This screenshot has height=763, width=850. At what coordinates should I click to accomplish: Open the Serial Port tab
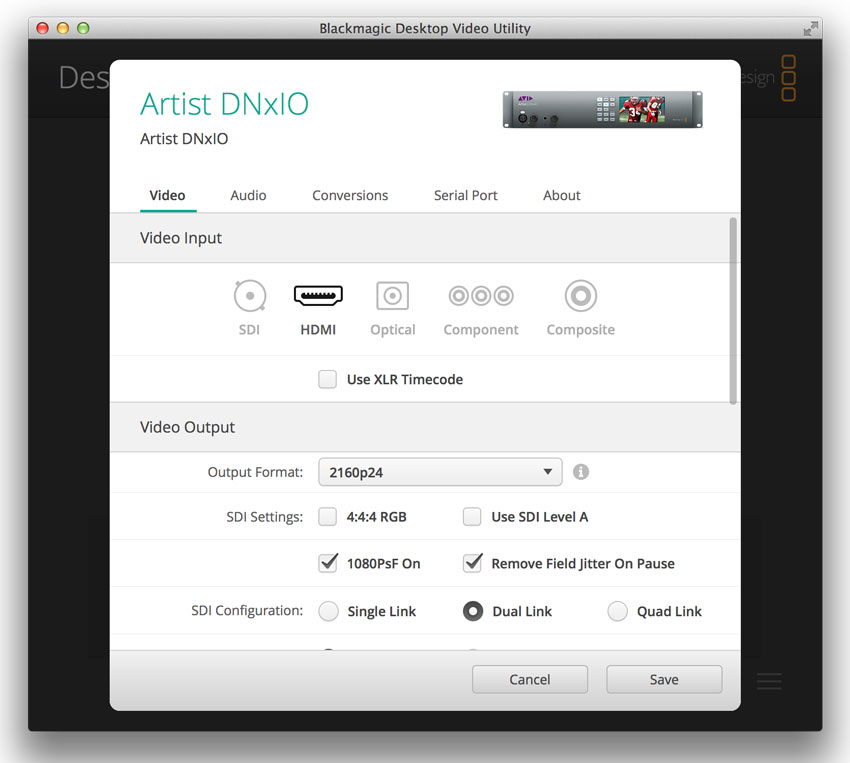pos(466,196)
